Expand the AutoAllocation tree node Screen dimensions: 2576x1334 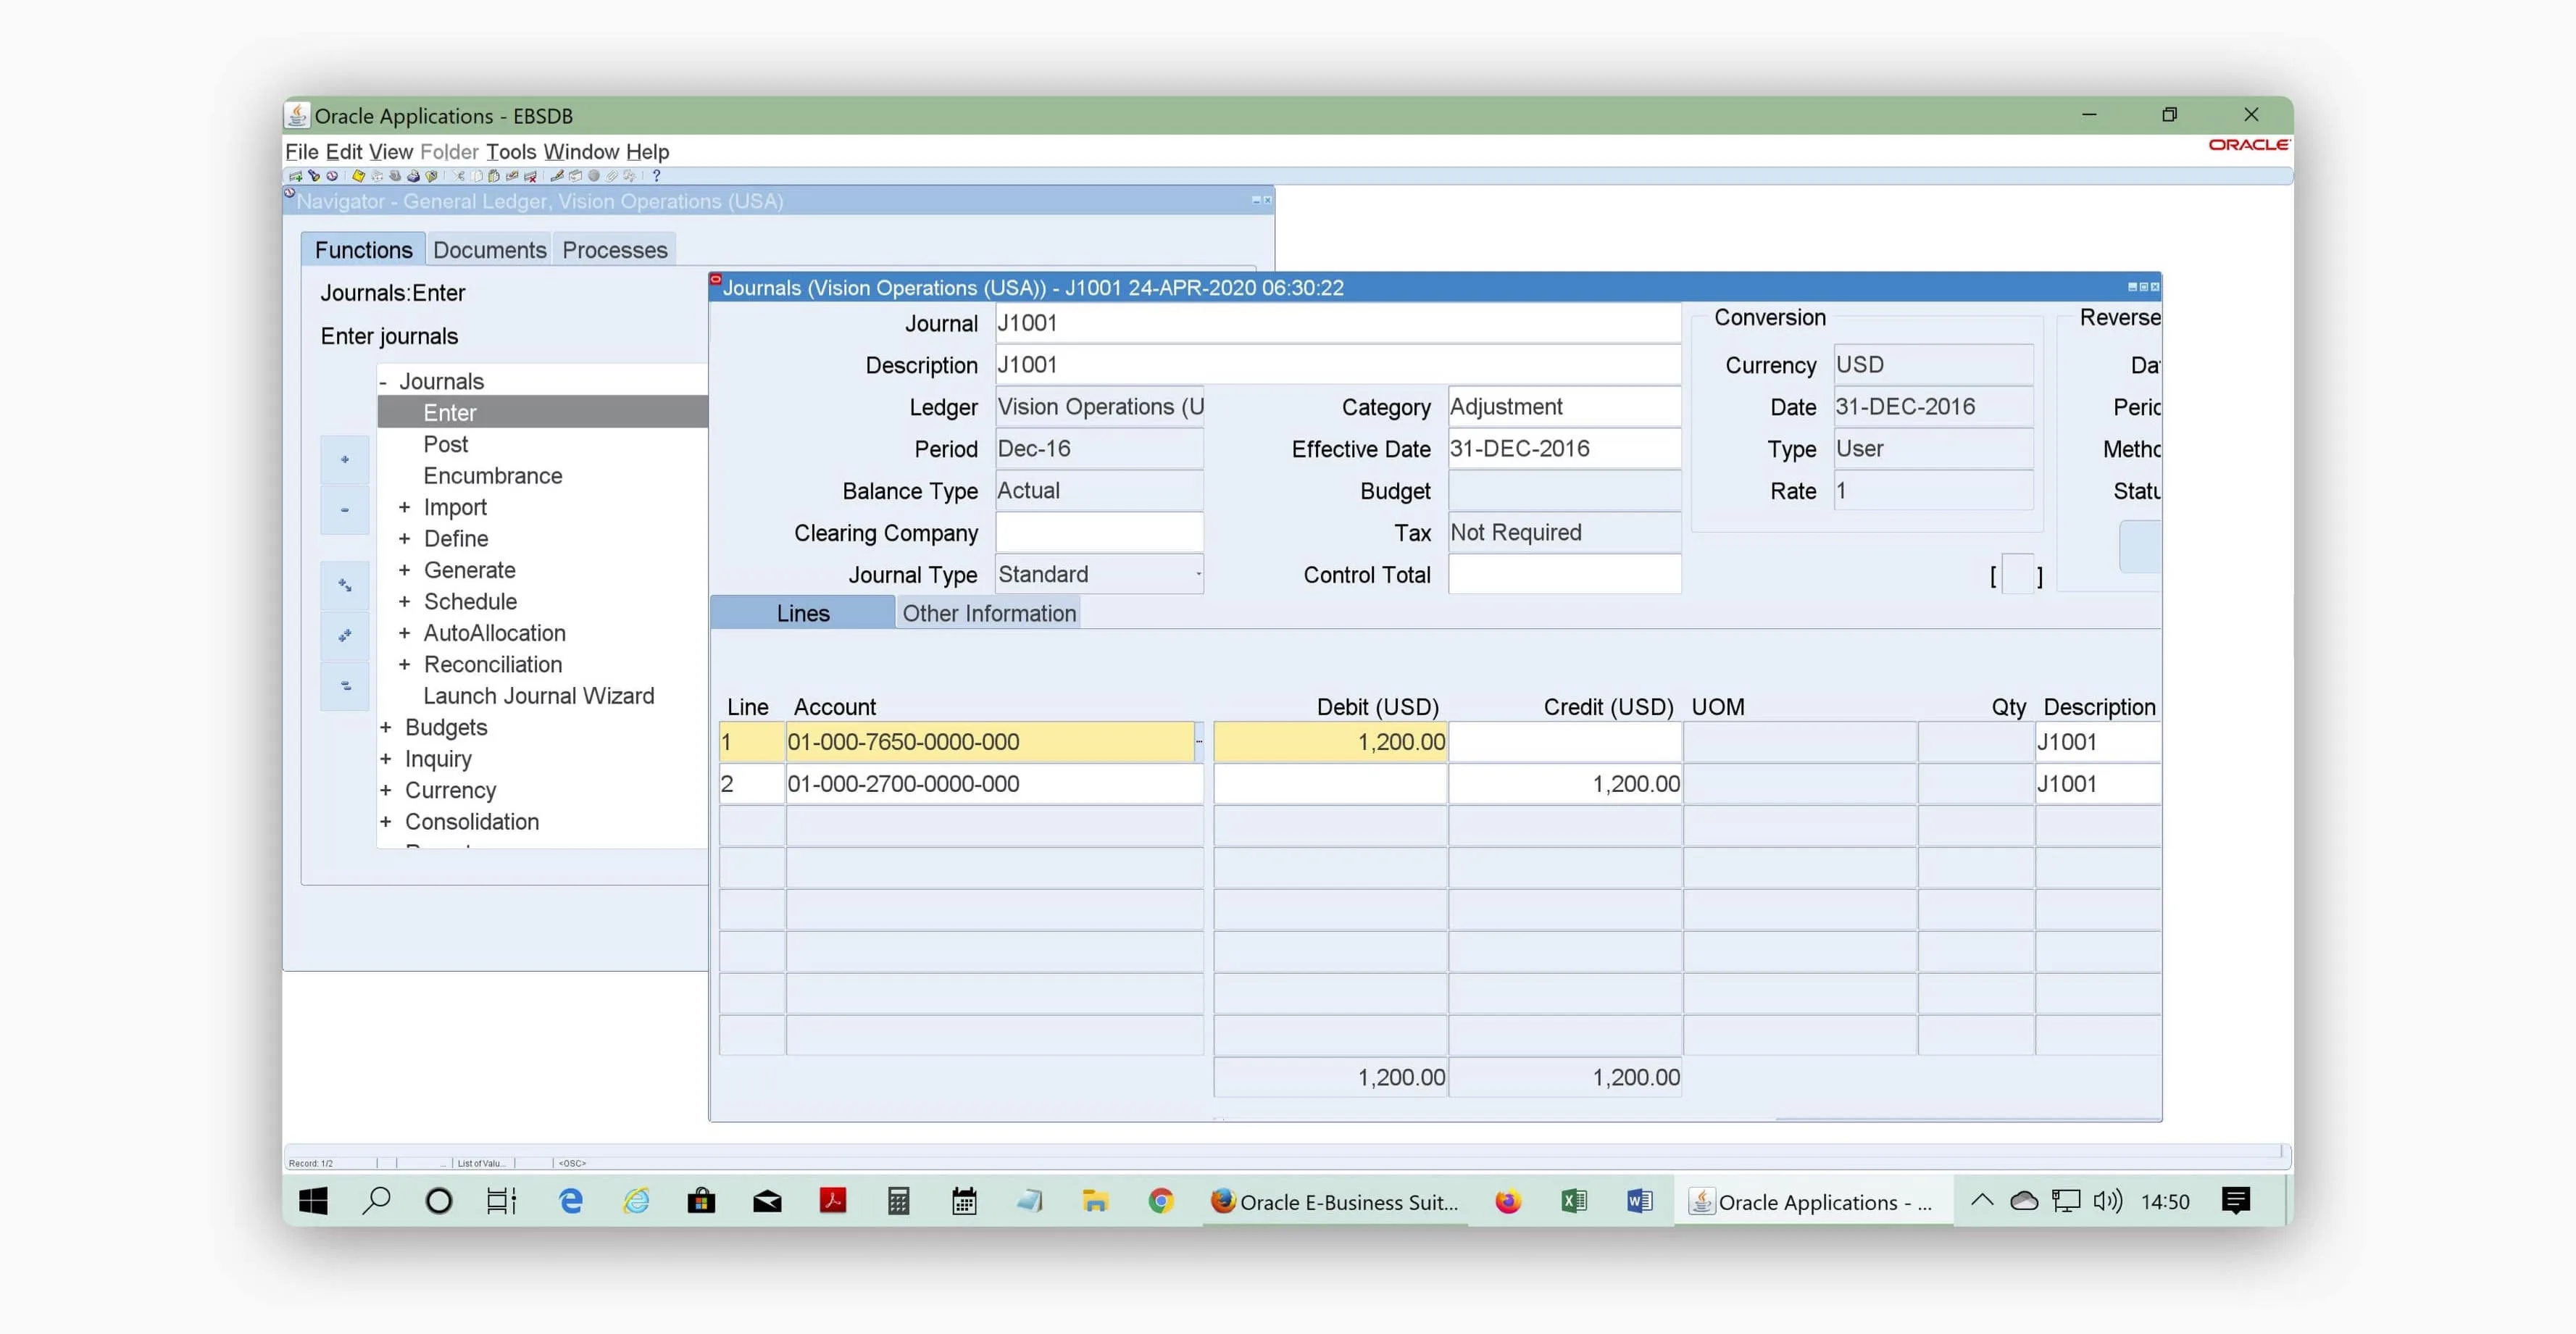tap(404, 634)
